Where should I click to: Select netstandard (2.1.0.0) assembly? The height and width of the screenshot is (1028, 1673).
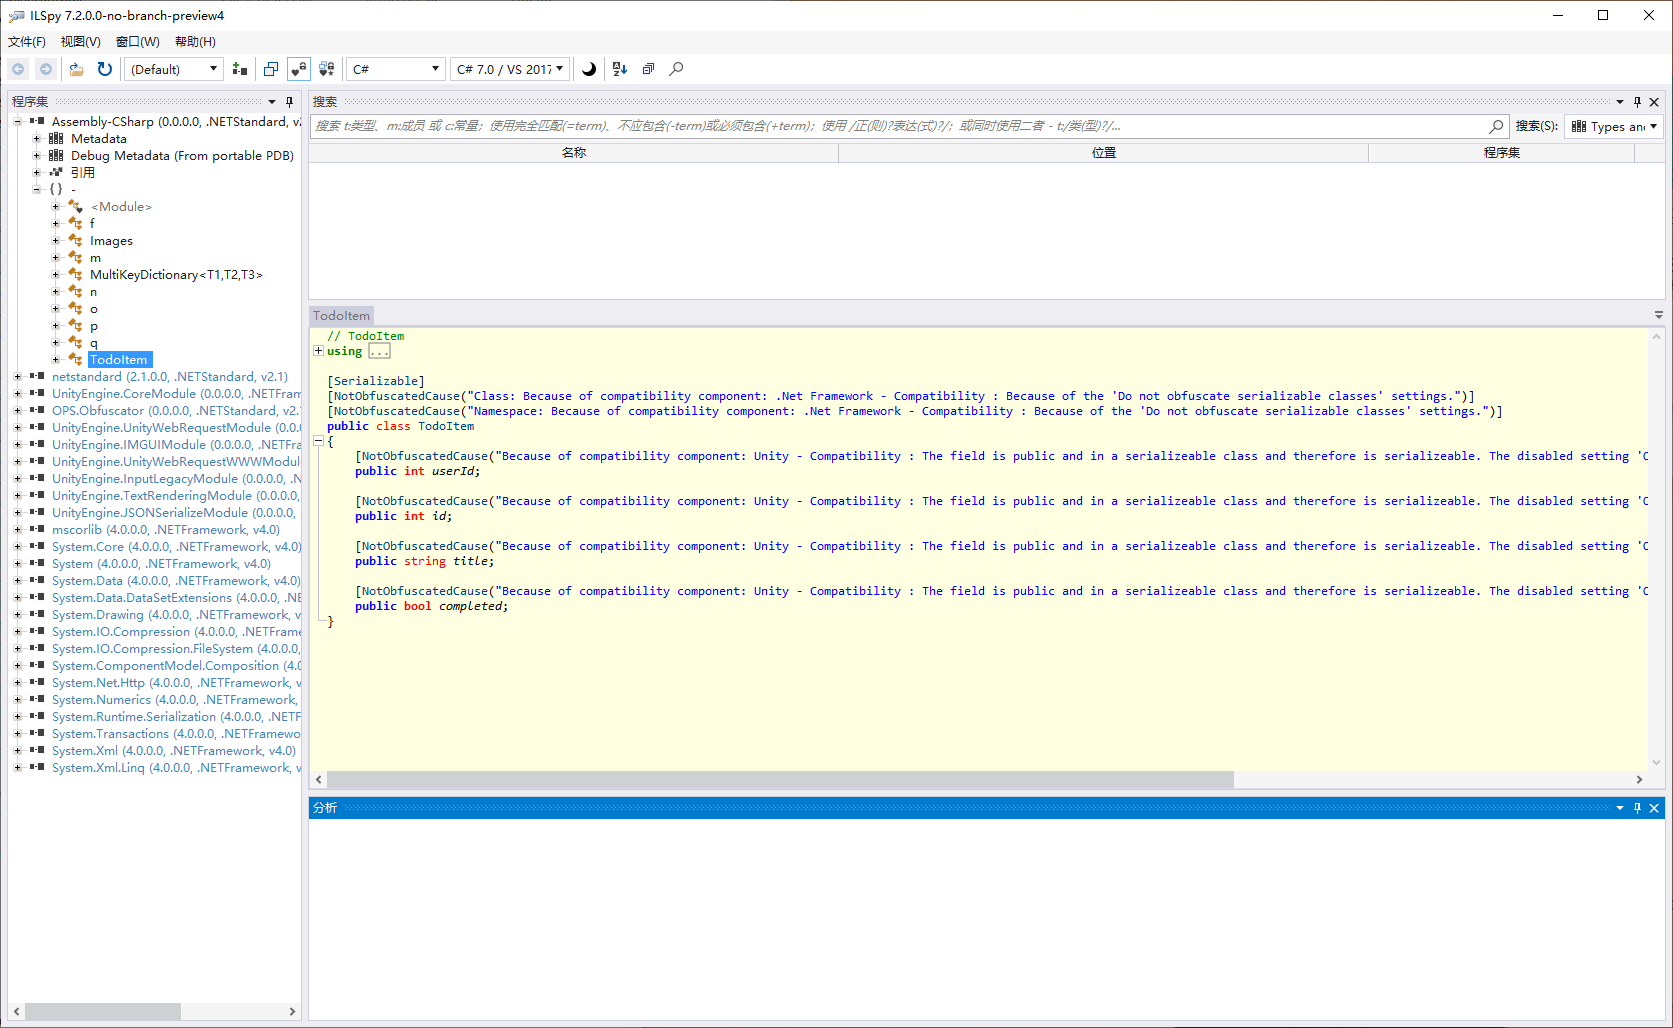pyautogui.click(x=170, y=377)
